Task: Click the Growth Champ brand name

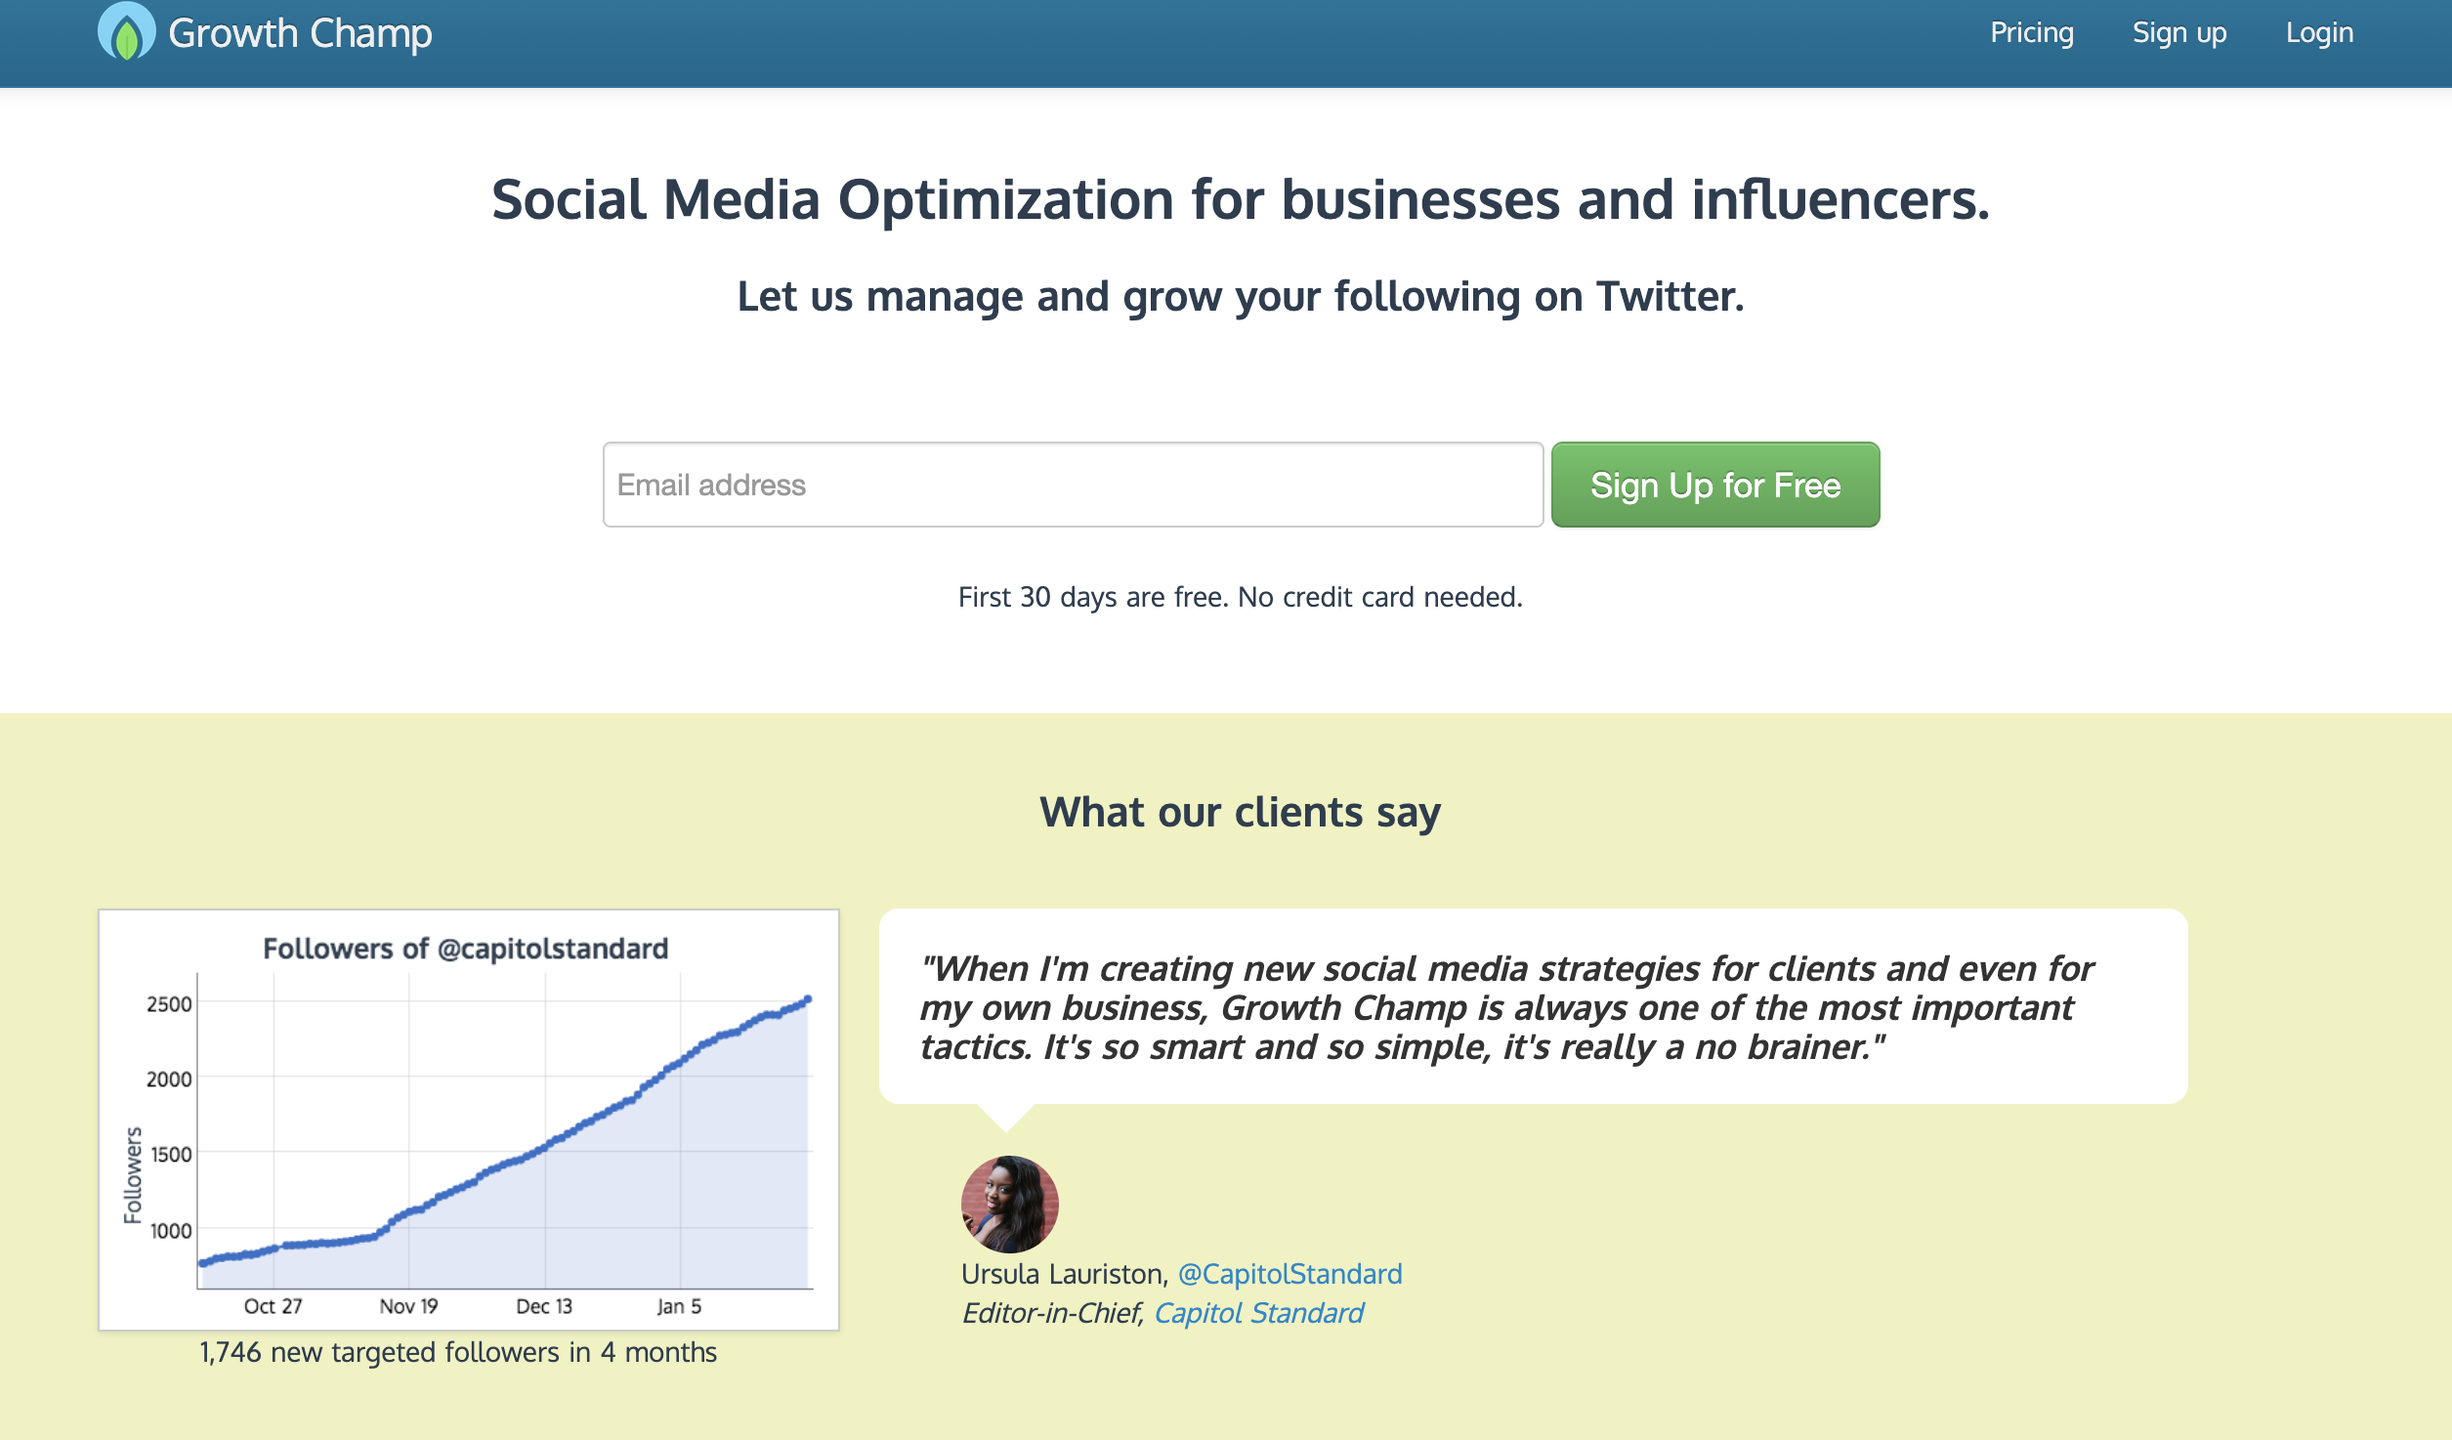Action: tap(300, 33)
